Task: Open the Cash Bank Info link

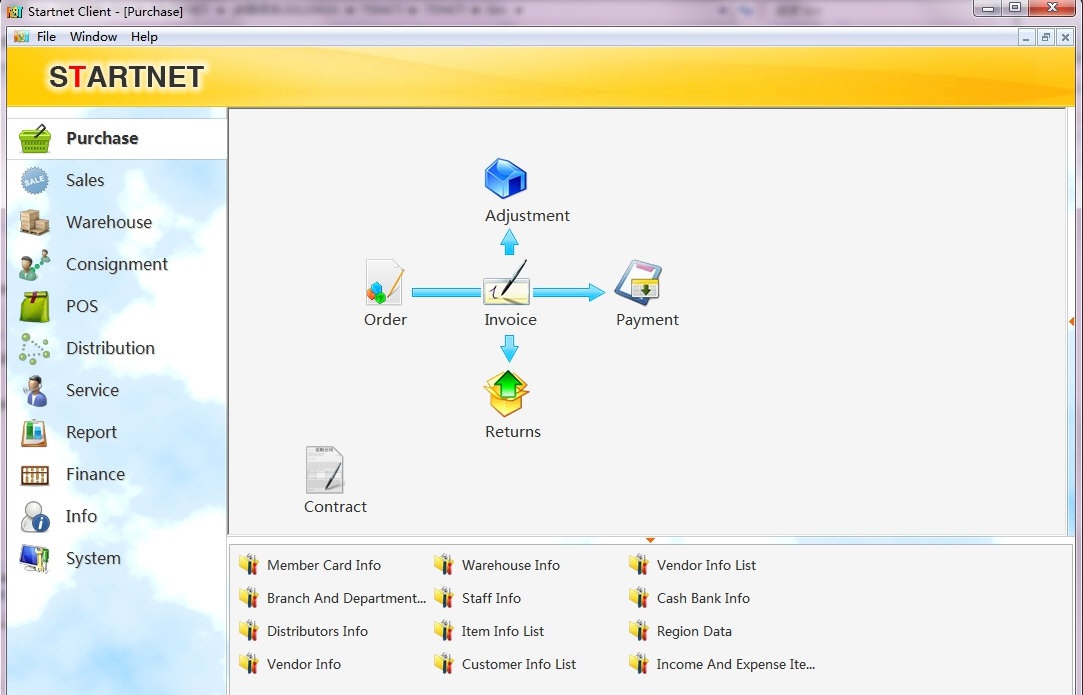Action: coord(703,598)
